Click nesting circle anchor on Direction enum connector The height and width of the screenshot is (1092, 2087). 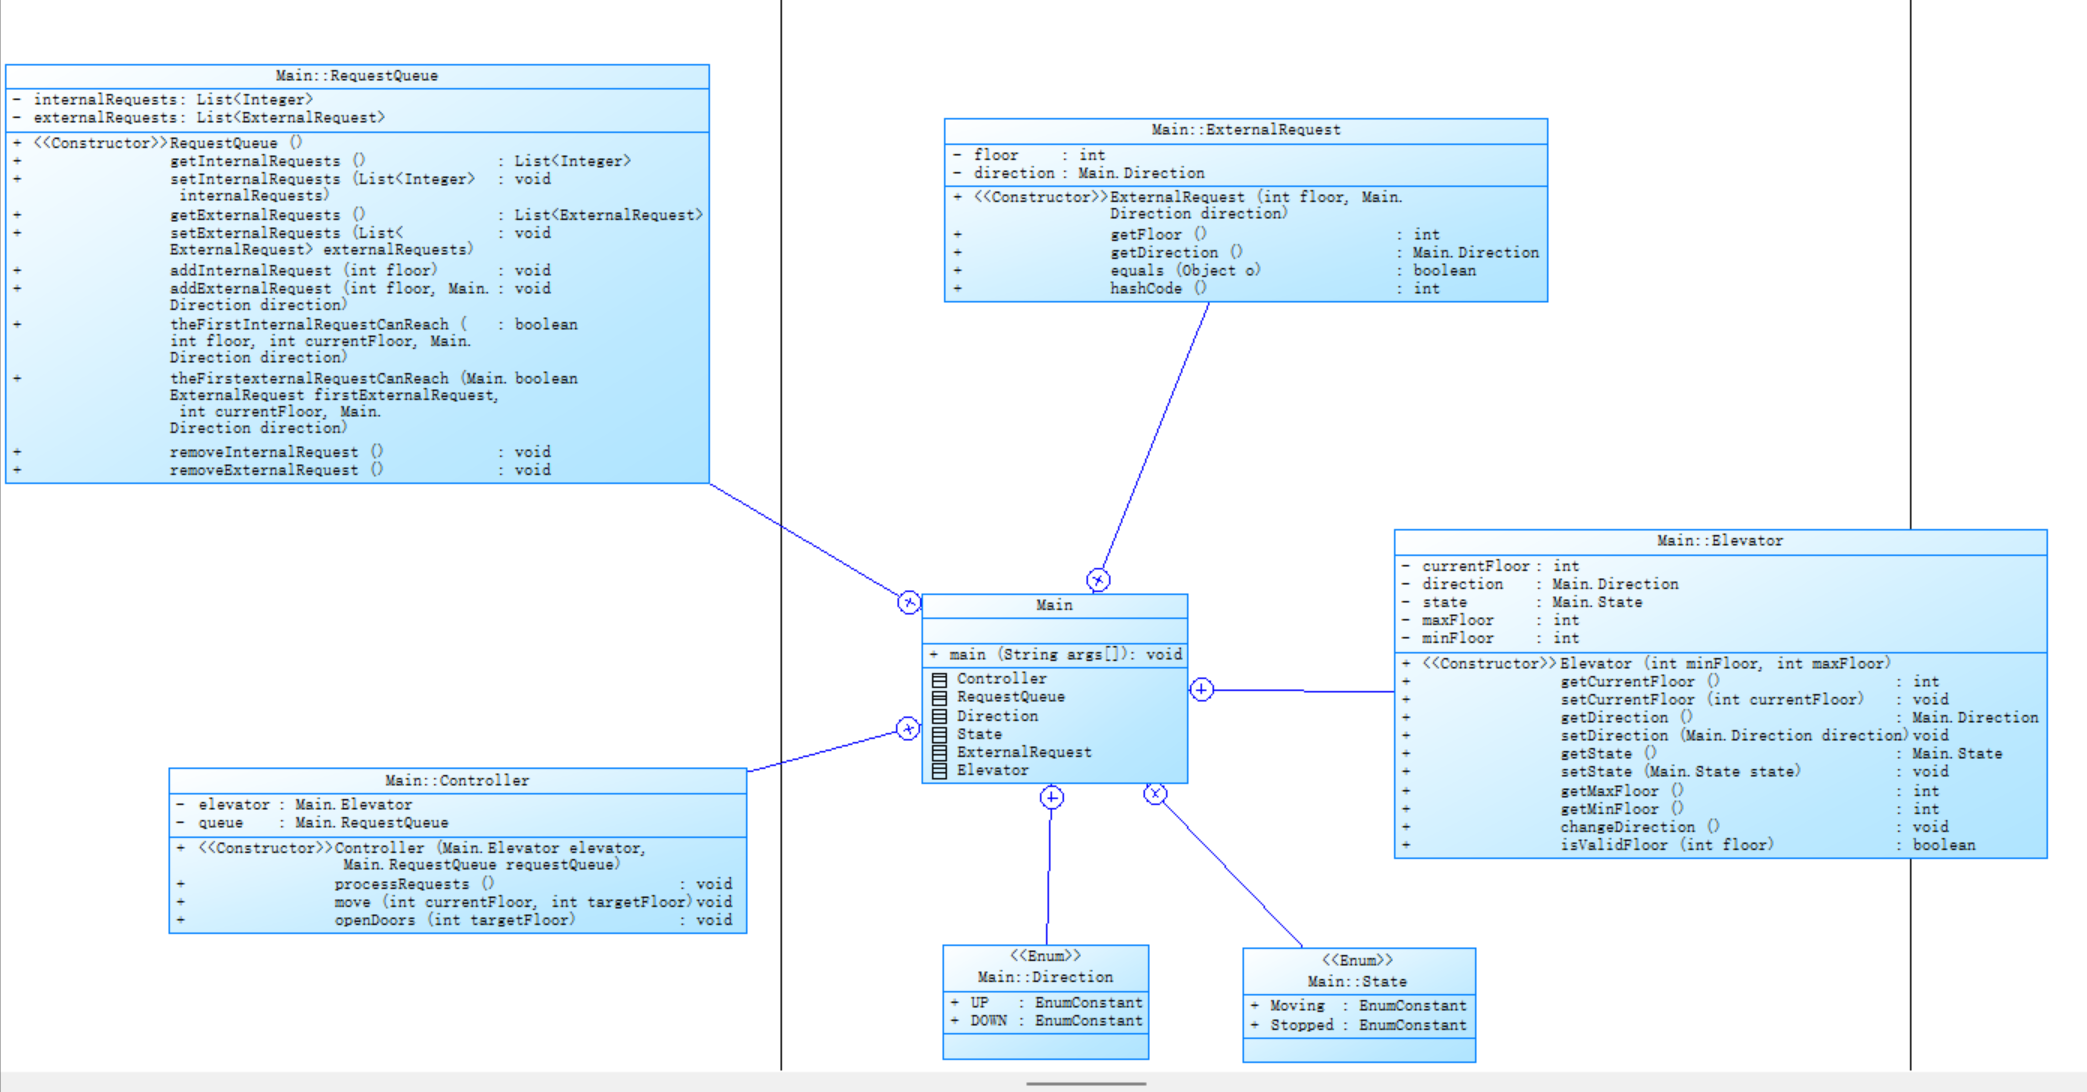tap(1051, 797)
